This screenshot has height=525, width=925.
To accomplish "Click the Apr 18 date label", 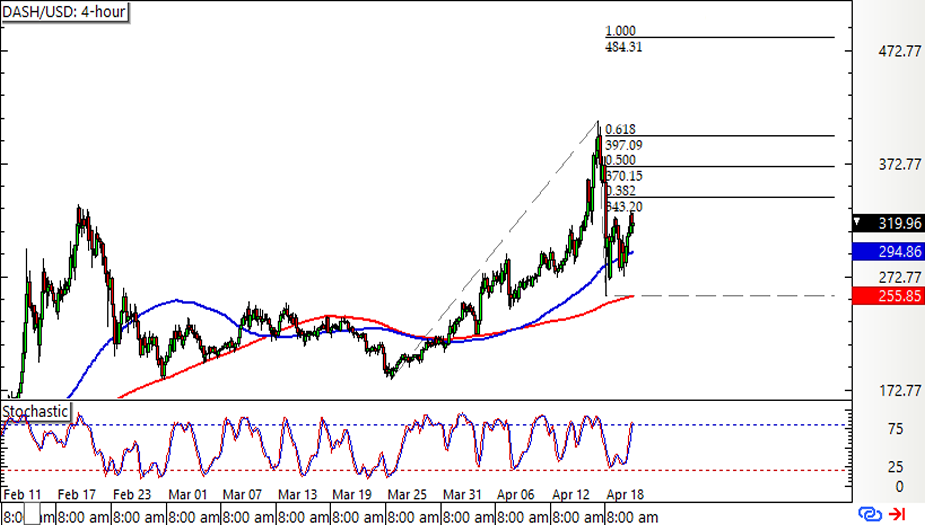I will pos(625,494).
